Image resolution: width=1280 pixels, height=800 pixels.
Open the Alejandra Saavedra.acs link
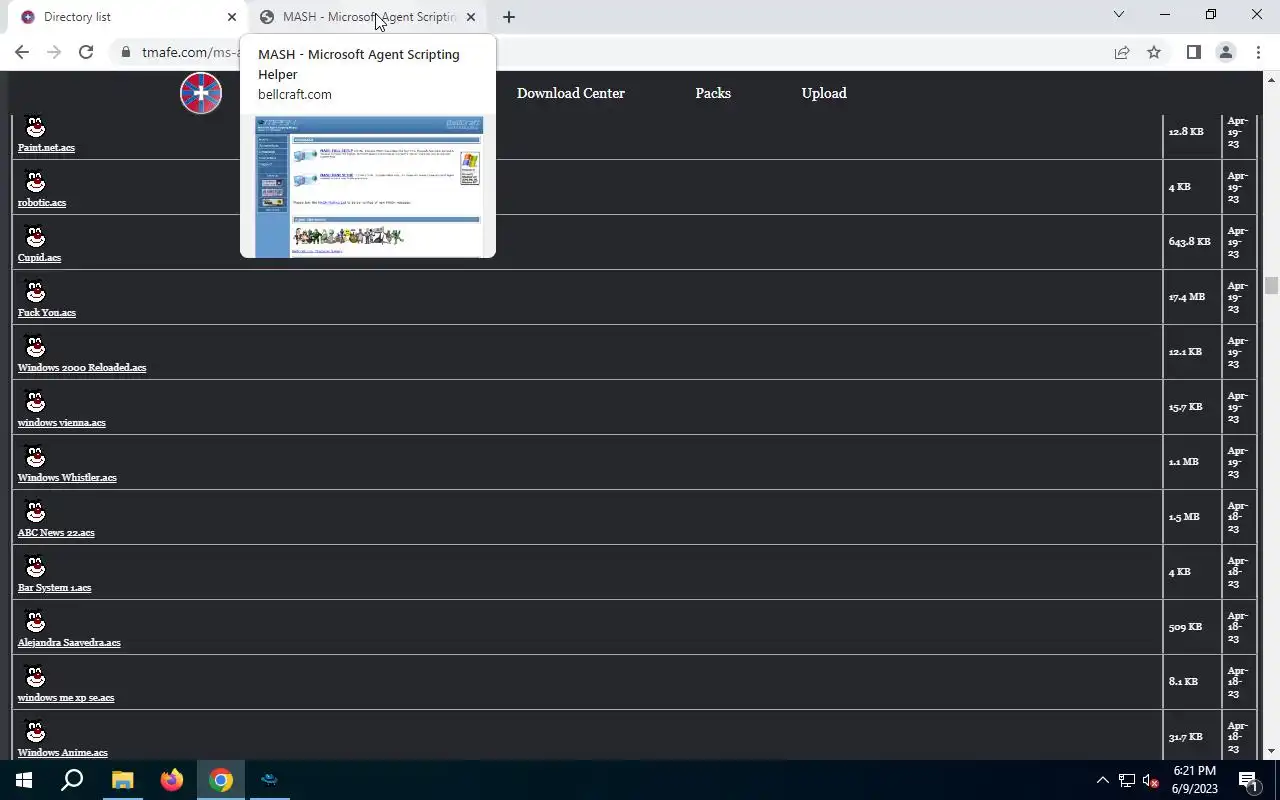[x=69, y=643]
